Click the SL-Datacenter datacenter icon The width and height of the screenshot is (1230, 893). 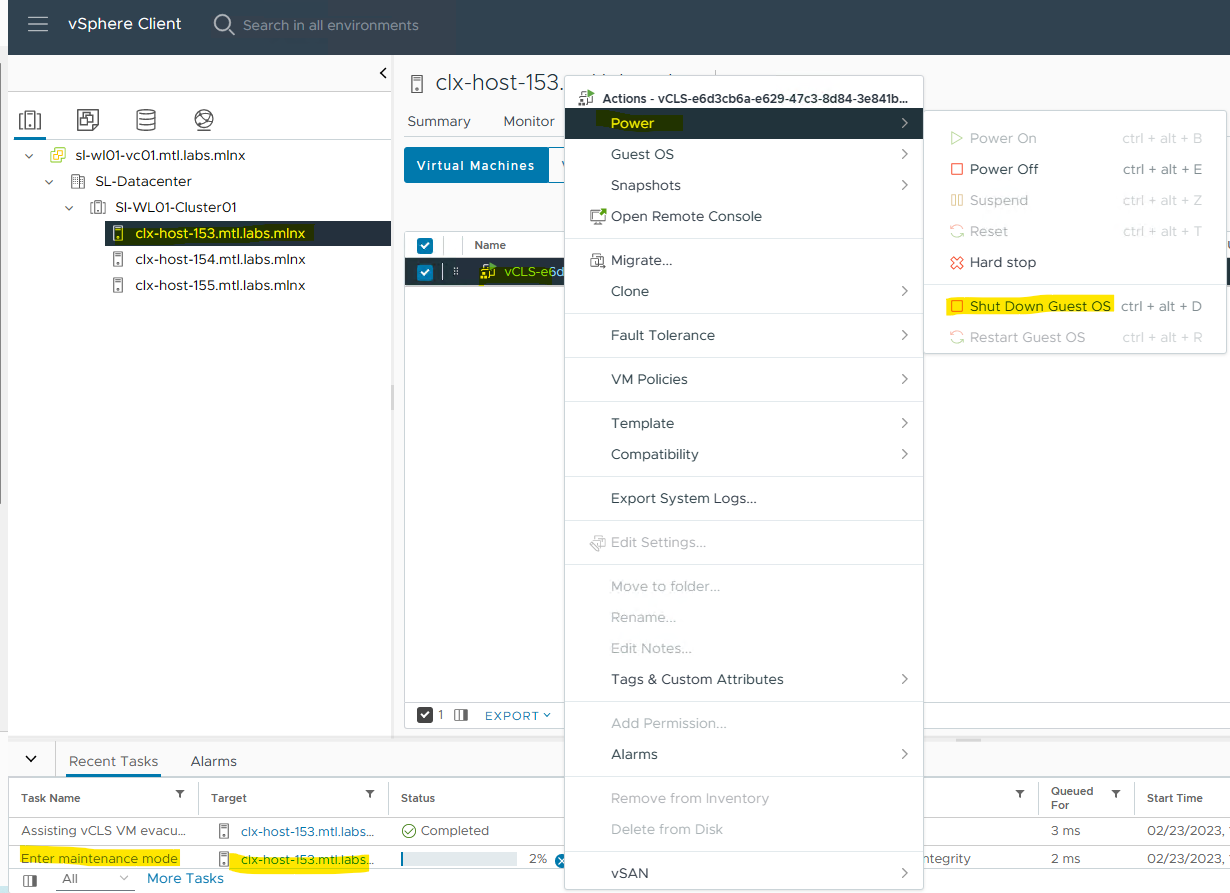pyautogui.click(x=78, y=182)
